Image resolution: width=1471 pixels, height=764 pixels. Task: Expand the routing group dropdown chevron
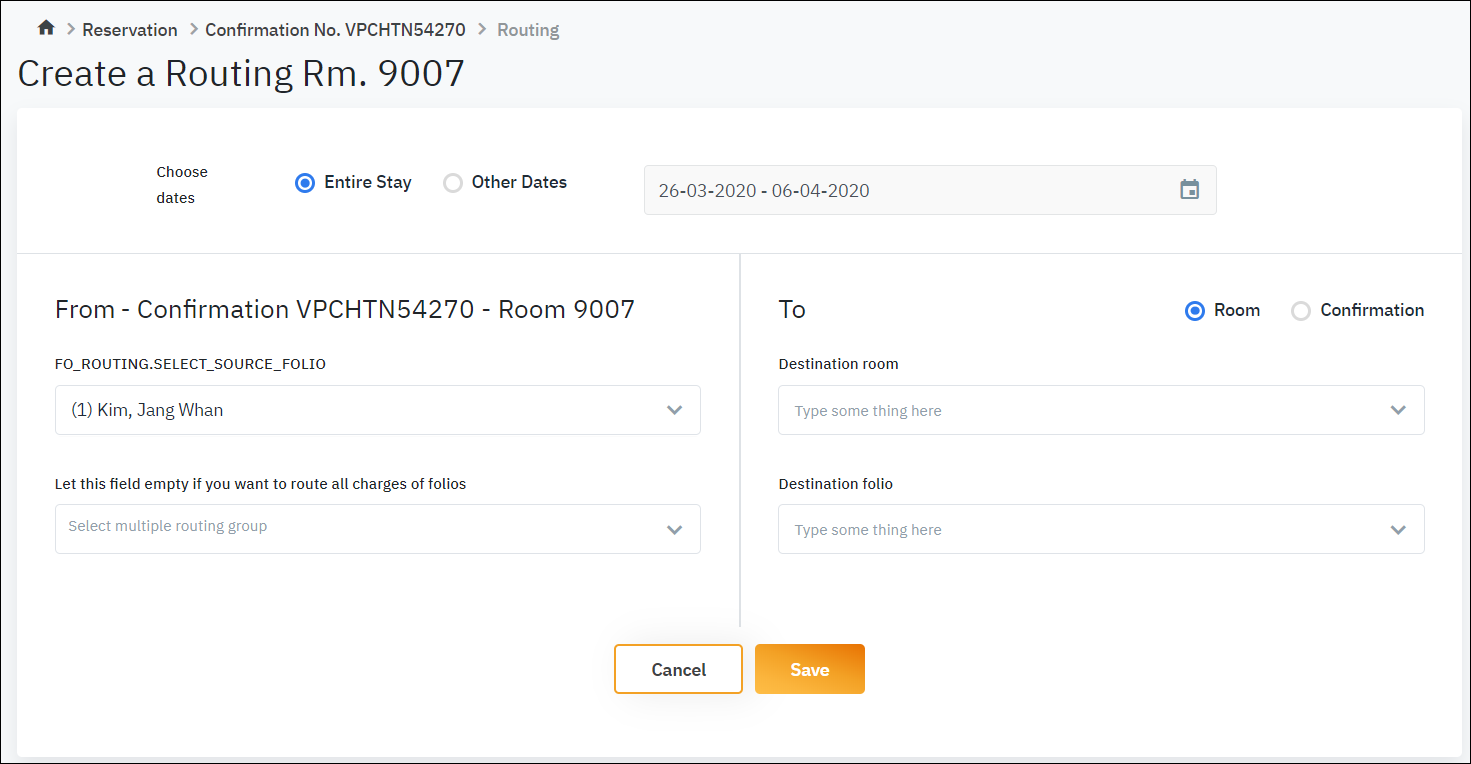pos(675,529)
